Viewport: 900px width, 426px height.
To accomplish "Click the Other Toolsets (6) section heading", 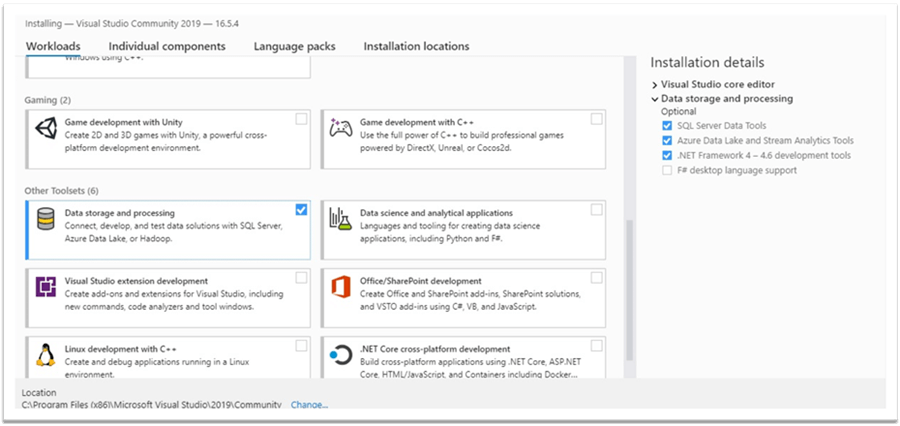I will point(61,191).
